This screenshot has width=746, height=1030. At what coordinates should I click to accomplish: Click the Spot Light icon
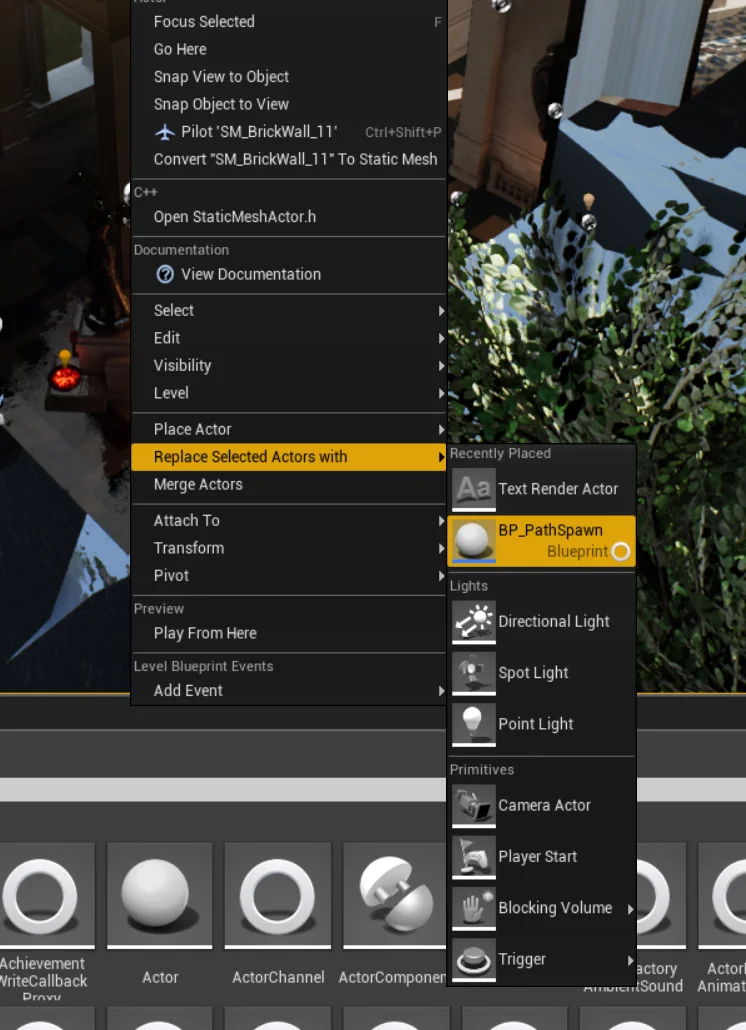pos(473,673)
